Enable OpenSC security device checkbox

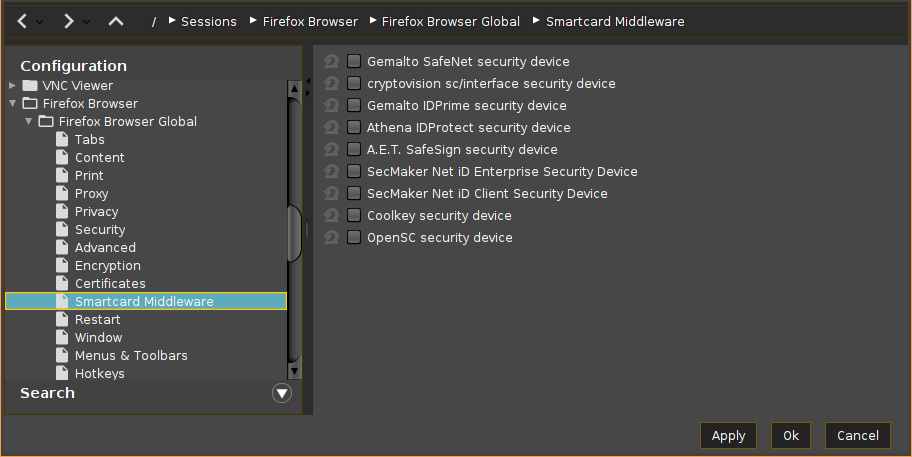tap(354, 238)
